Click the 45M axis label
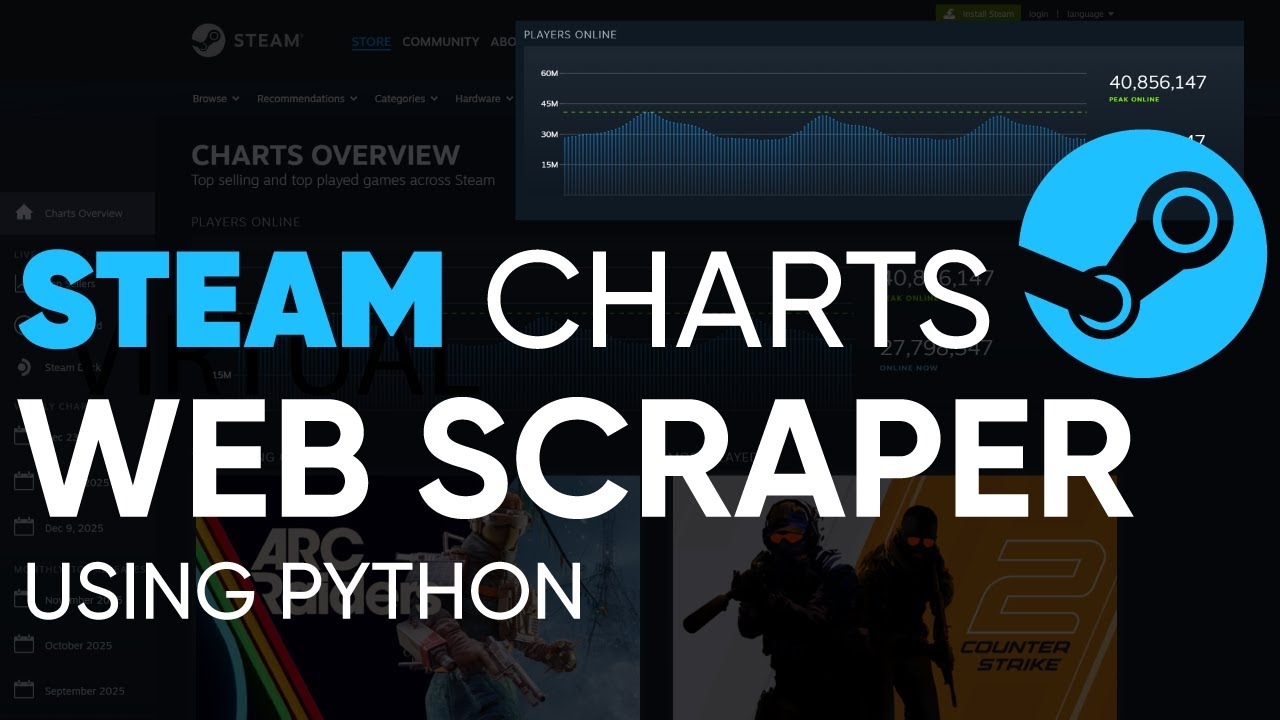Screen dimensions: 1280x720 click(548, 104)
